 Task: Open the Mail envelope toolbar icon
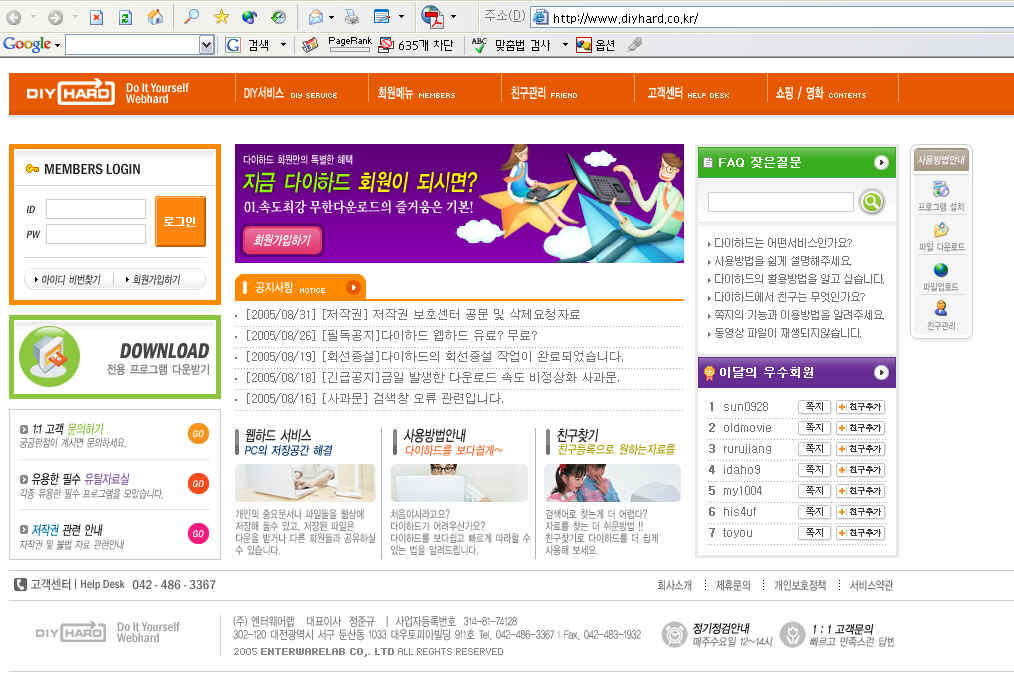point(316,17)
